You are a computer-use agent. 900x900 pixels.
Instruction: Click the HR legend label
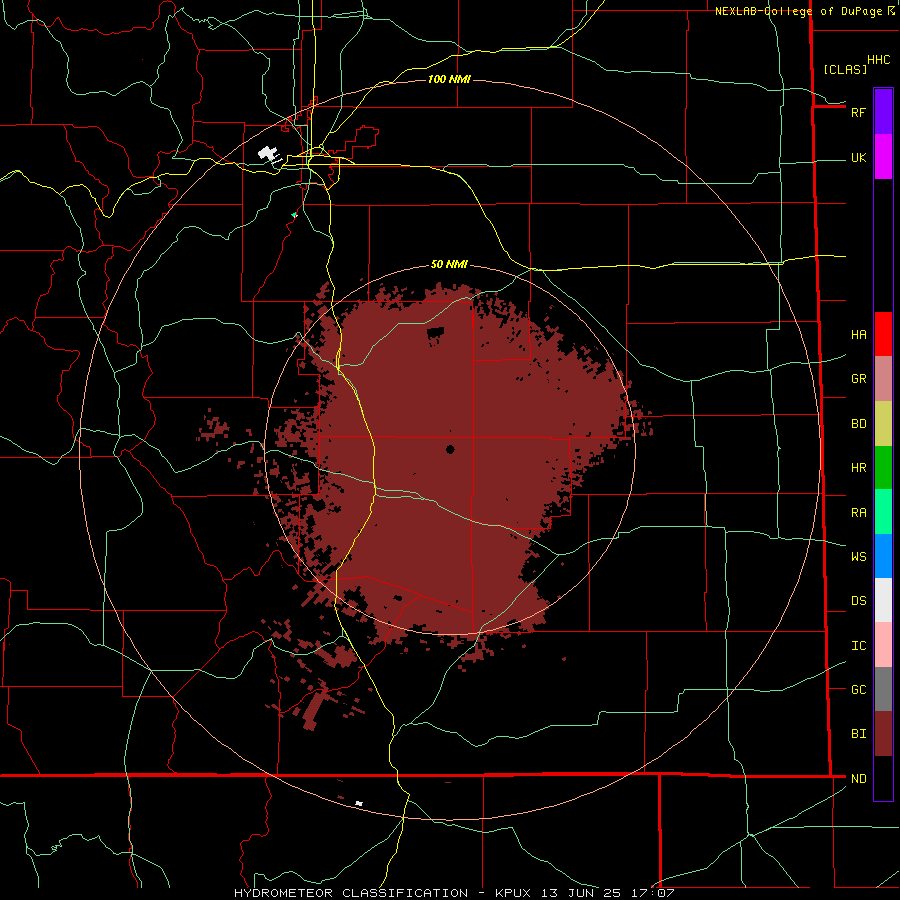[x=858, y=468]
